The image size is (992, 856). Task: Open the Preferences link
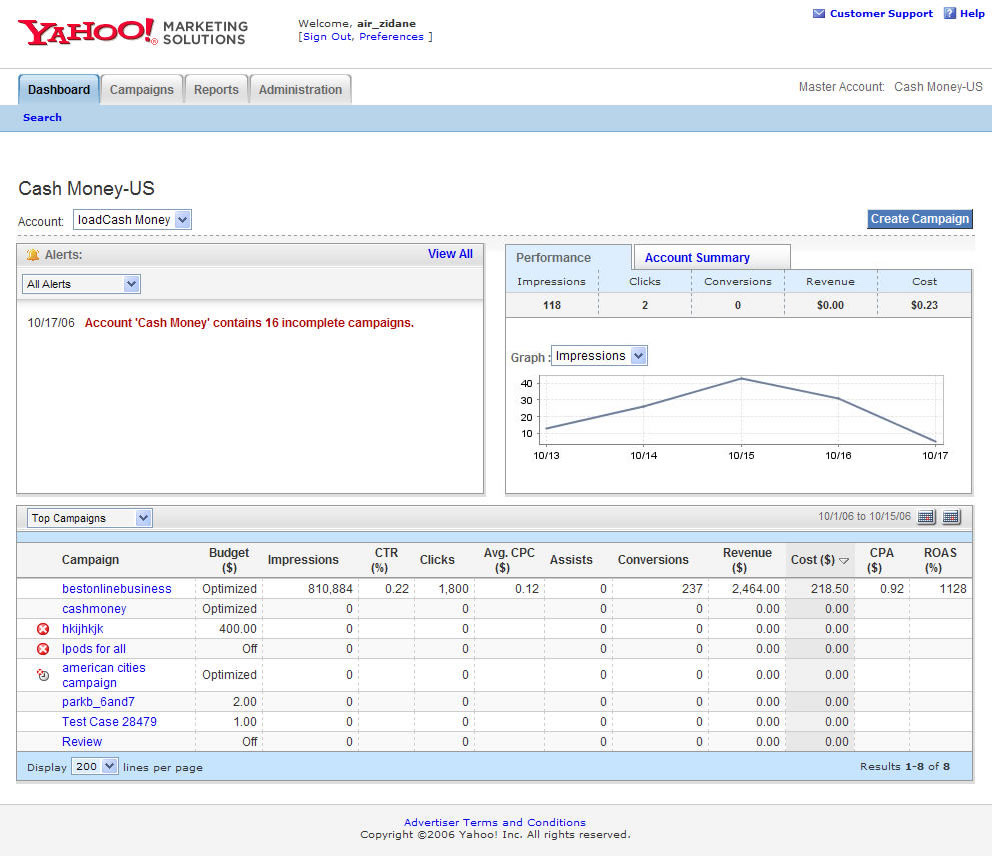(x=392, y=37)
